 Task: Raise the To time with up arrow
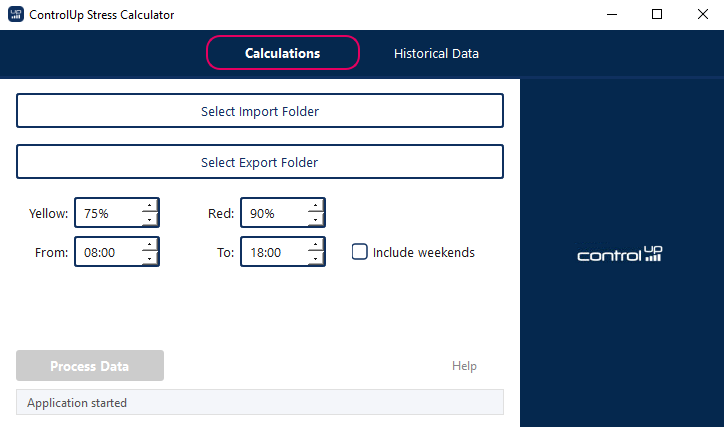point(315,245)
